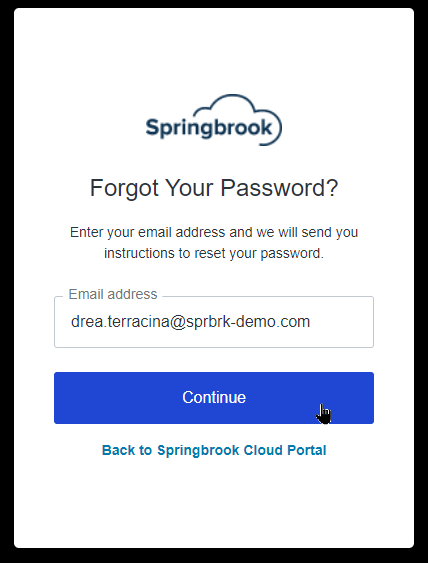Go back to Springbrook Cloud Portal
Image resolution: width=428 pixels, height=563 pixels.
point(214,450)
